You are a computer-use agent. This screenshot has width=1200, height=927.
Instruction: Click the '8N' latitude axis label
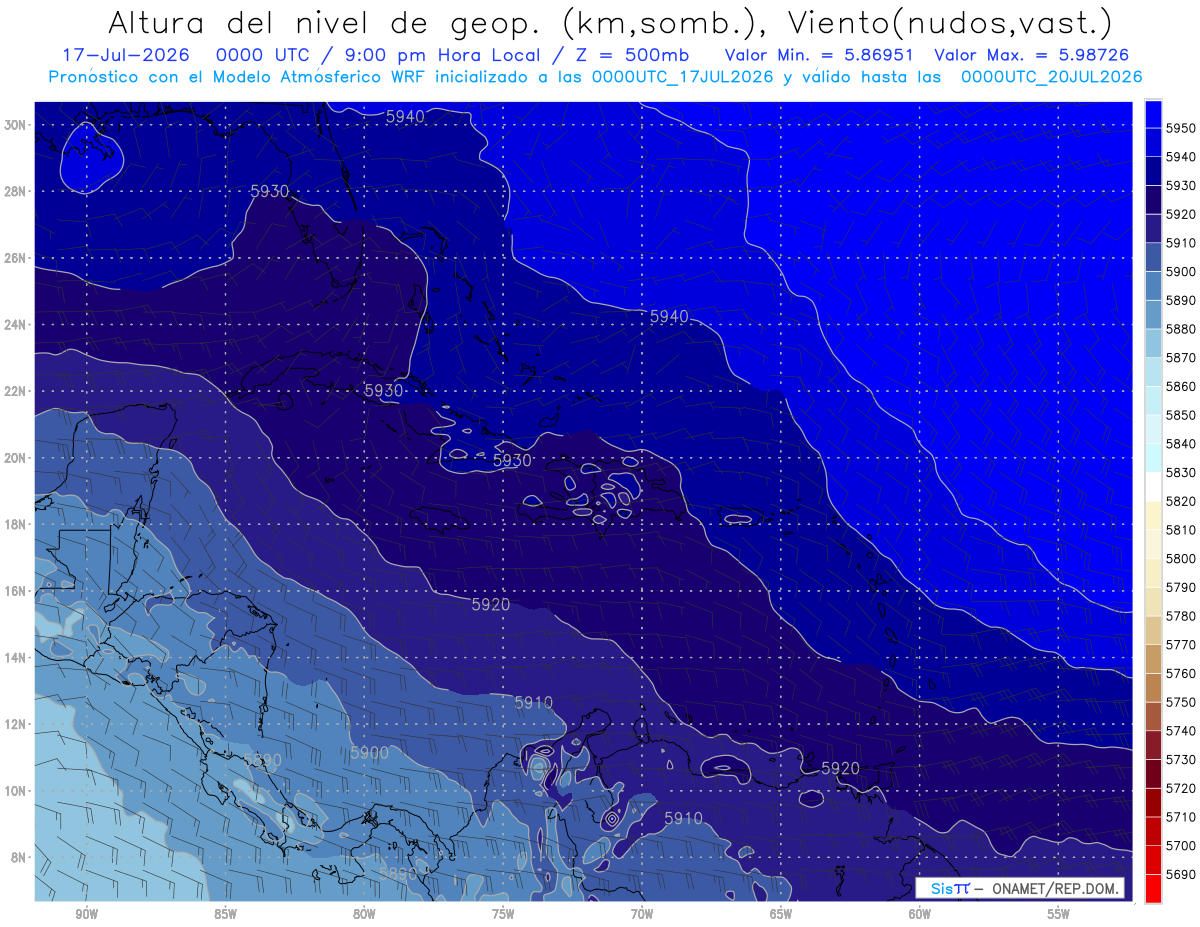click(19, 858)
